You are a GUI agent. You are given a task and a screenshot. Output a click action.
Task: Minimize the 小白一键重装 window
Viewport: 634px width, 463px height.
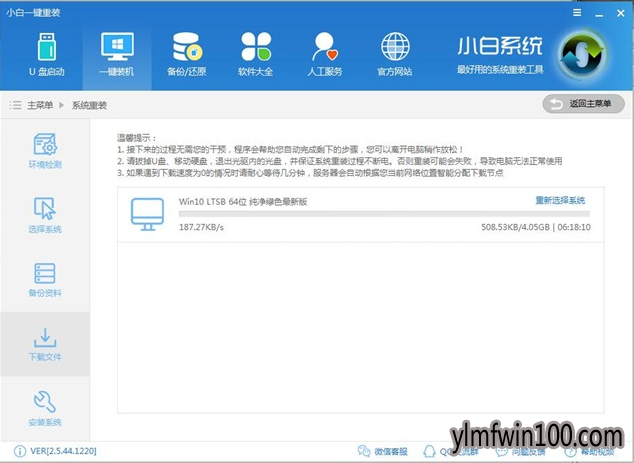click(x=599, y=14)
